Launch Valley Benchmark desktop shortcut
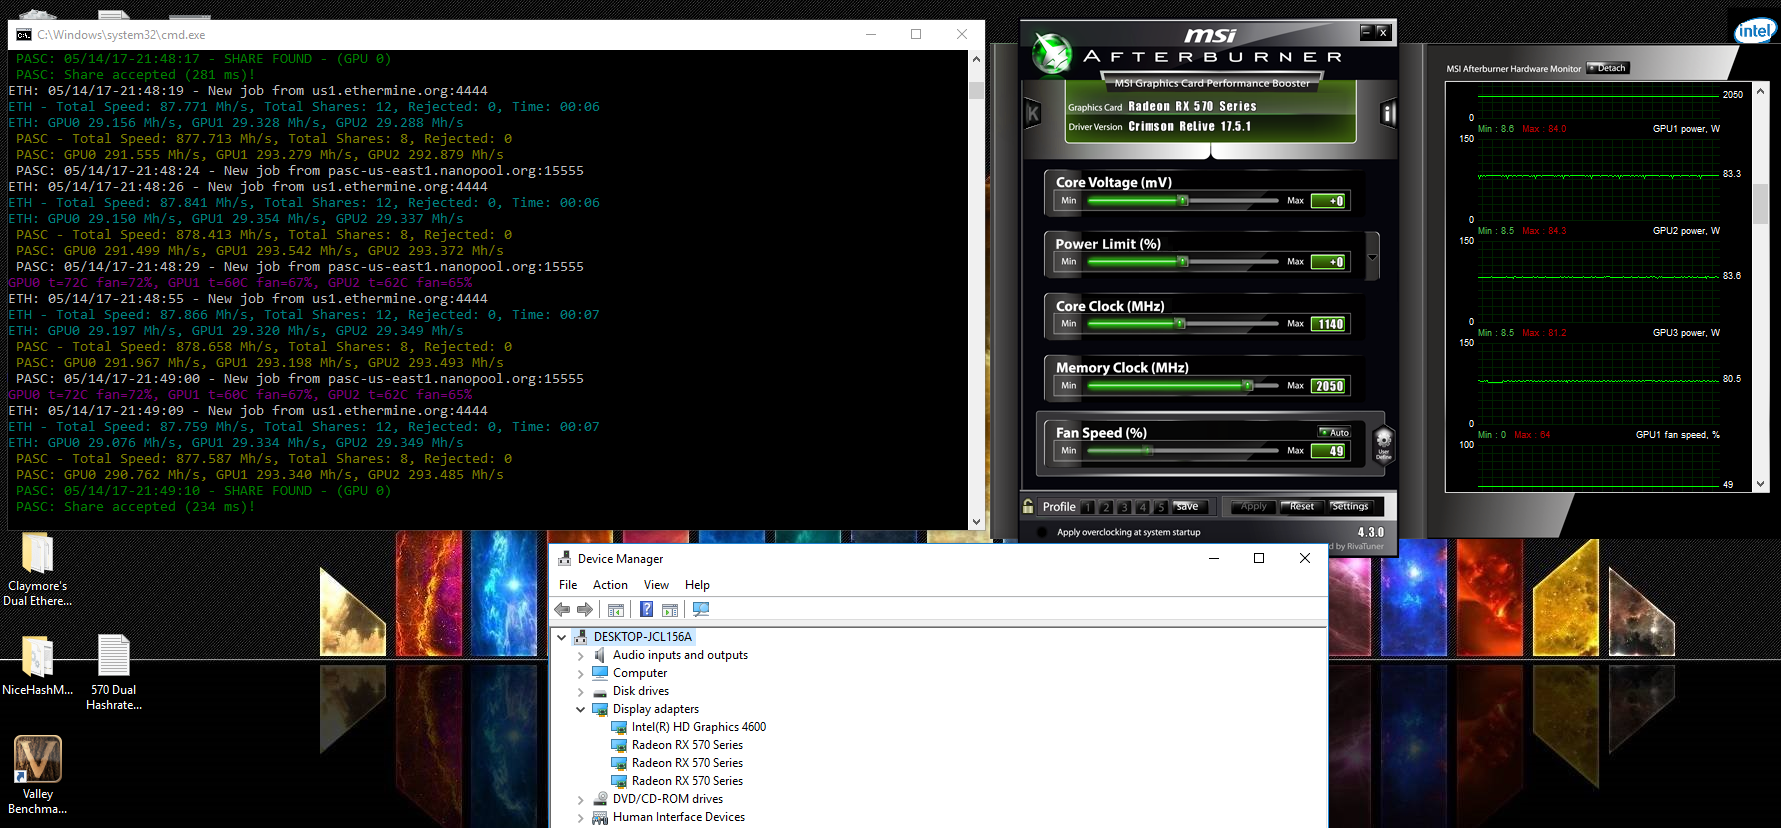Screen dimensions: 1781x828 tap(38, 775)
